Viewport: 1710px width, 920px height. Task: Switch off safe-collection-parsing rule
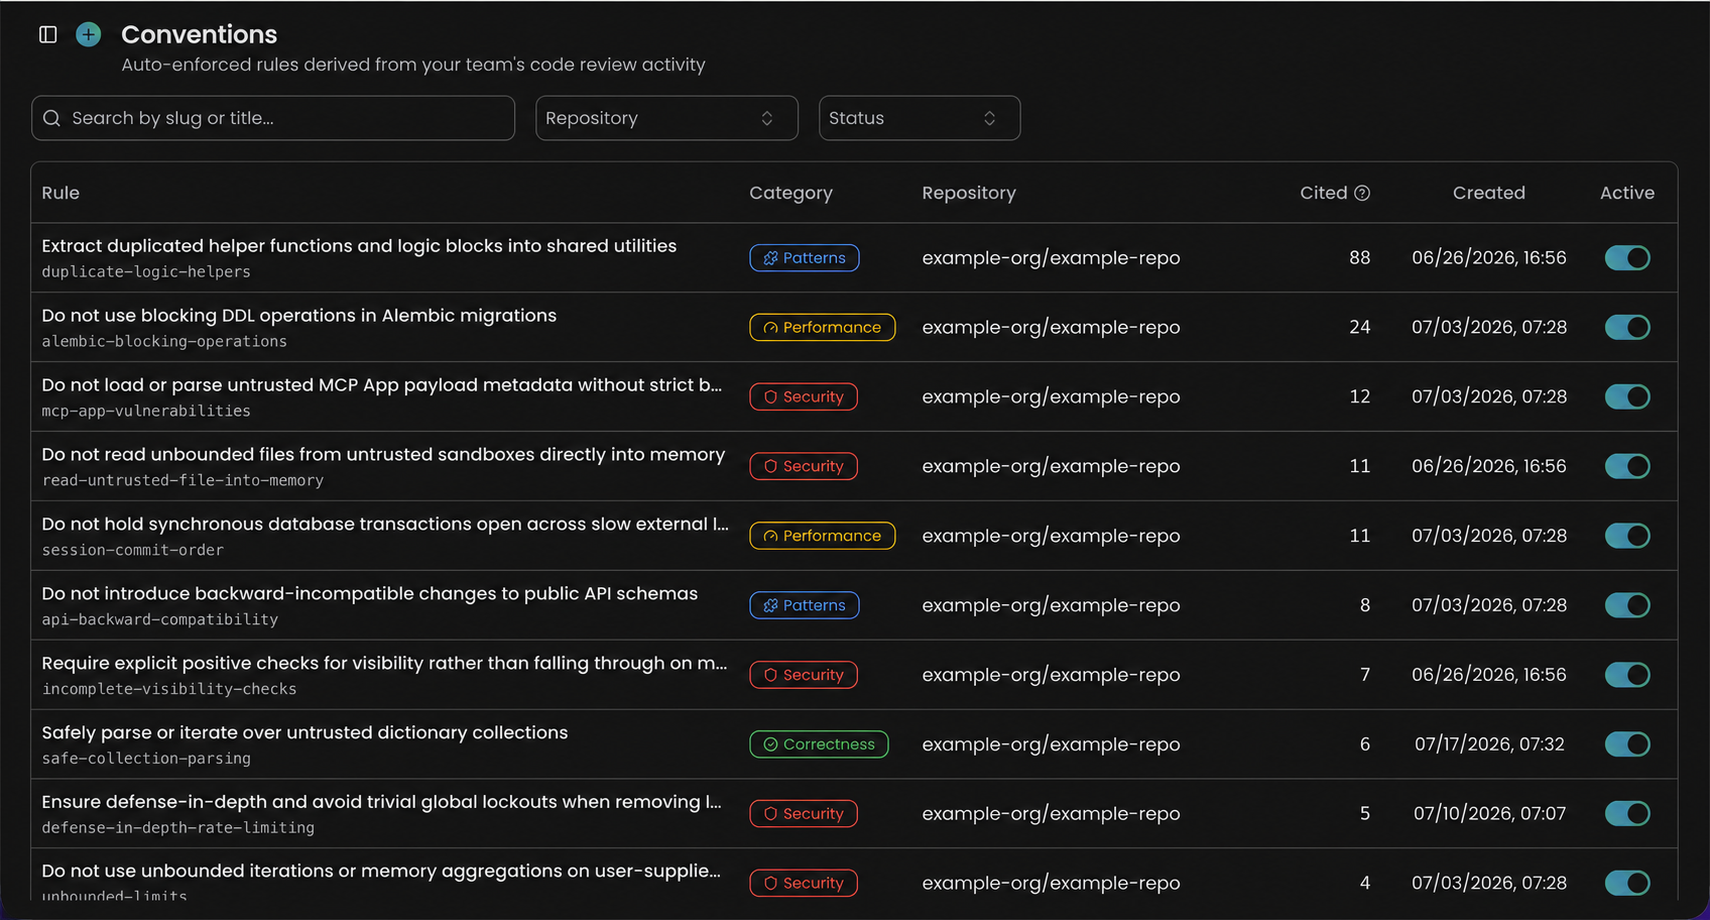(1627, 744)
